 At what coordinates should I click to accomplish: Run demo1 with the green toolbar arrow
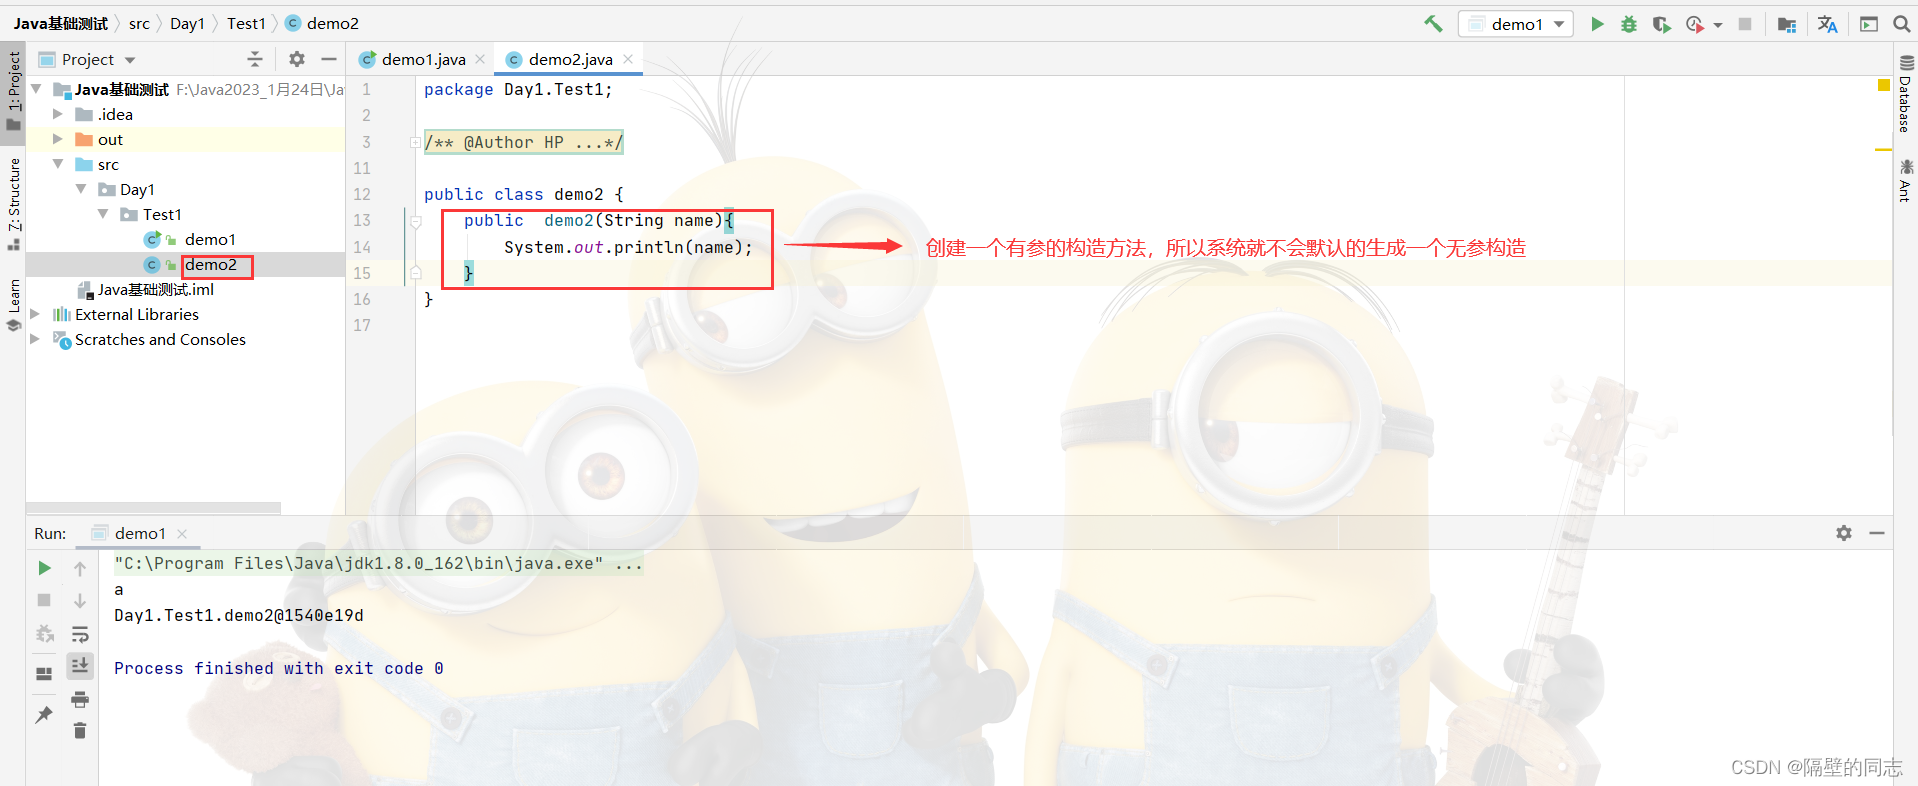pos(1597,24)
